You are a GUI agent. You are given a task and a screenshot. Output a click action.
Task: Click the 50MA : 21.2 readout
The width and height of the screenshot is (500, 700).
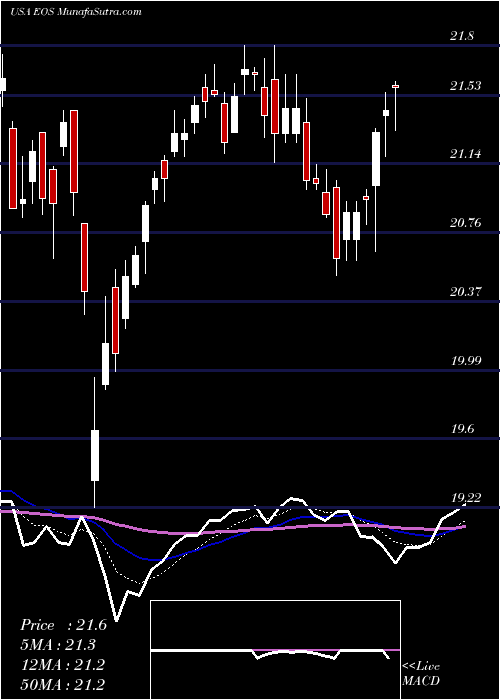click(63, 684)
